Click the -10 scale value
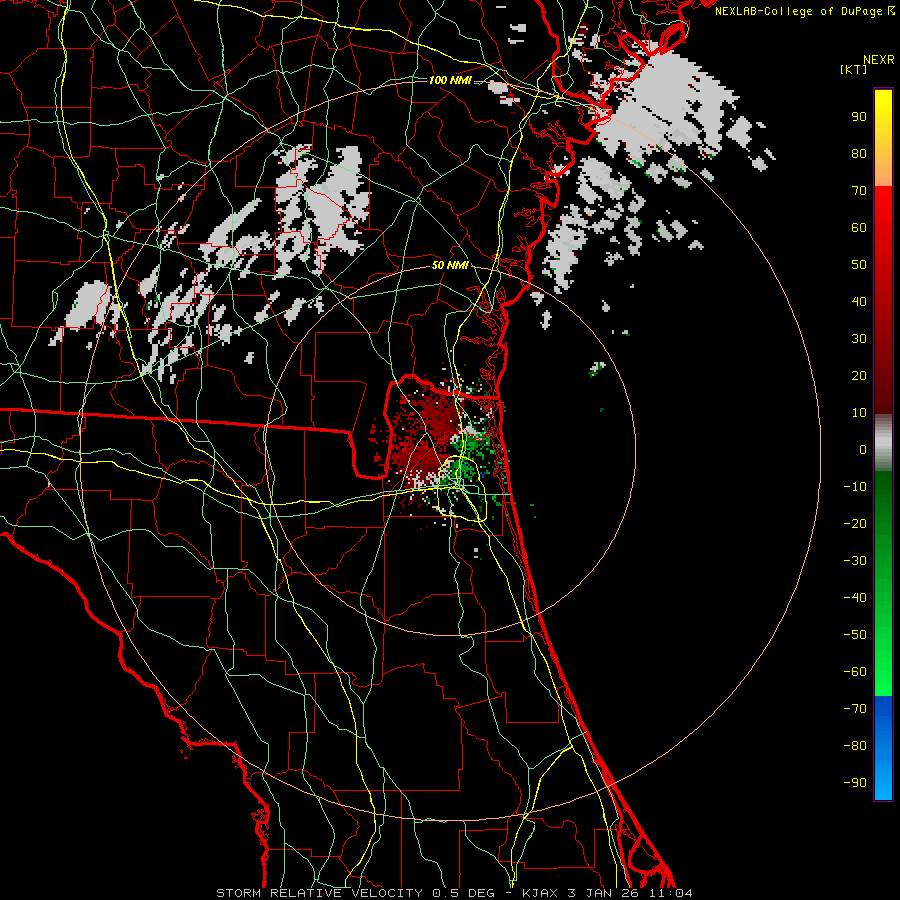This screenshot has height=900, width=900. (x=855, y=487)
